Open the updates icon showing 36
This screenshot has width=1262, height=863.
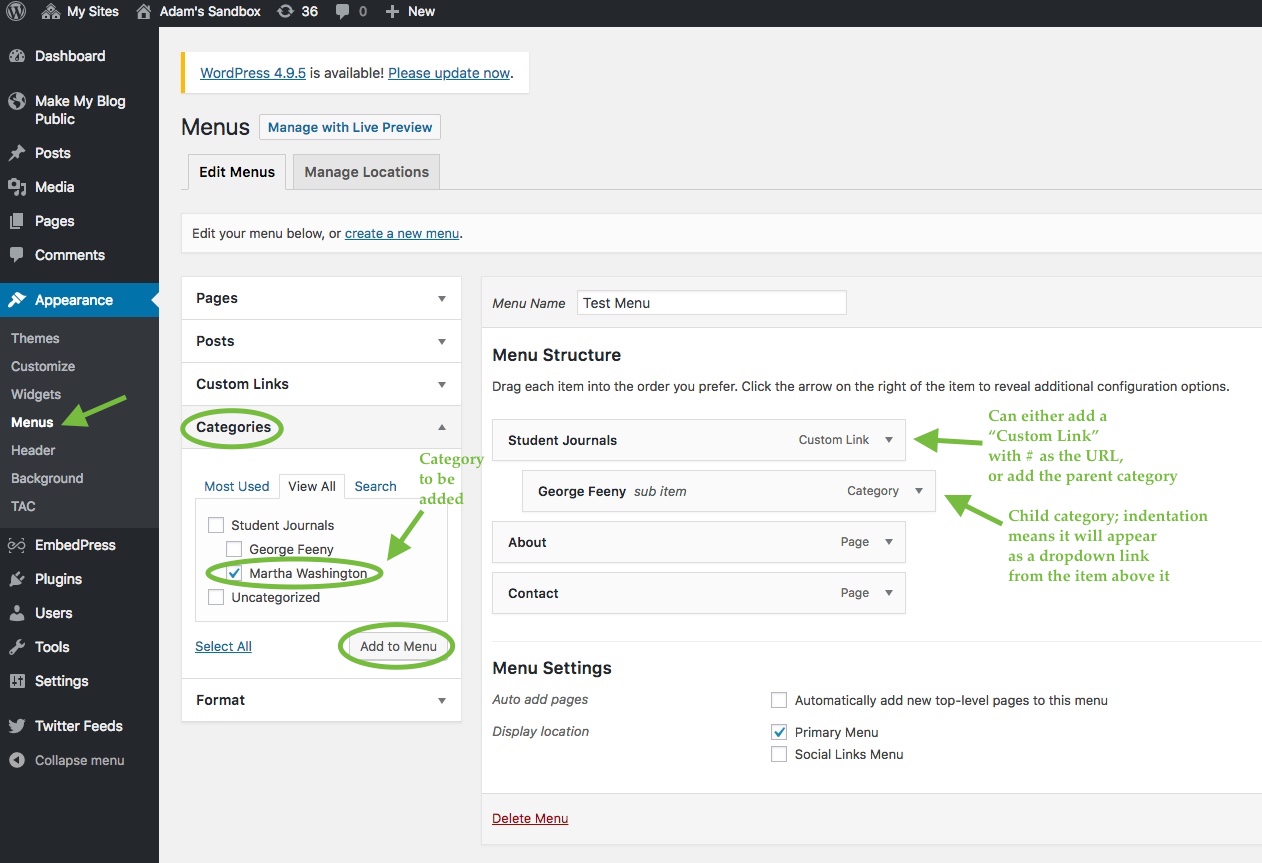(x=286, y=12)
